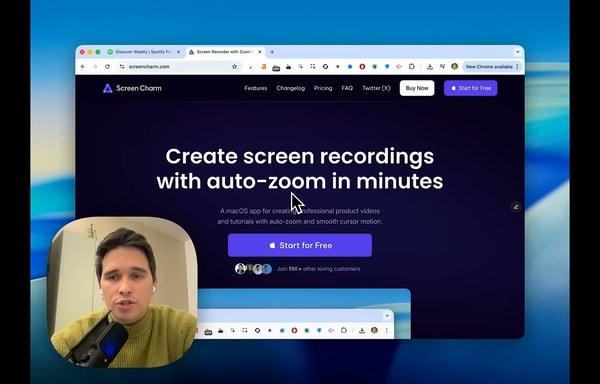Click the dashed-square screenshot extension icon

click(313, 67)
